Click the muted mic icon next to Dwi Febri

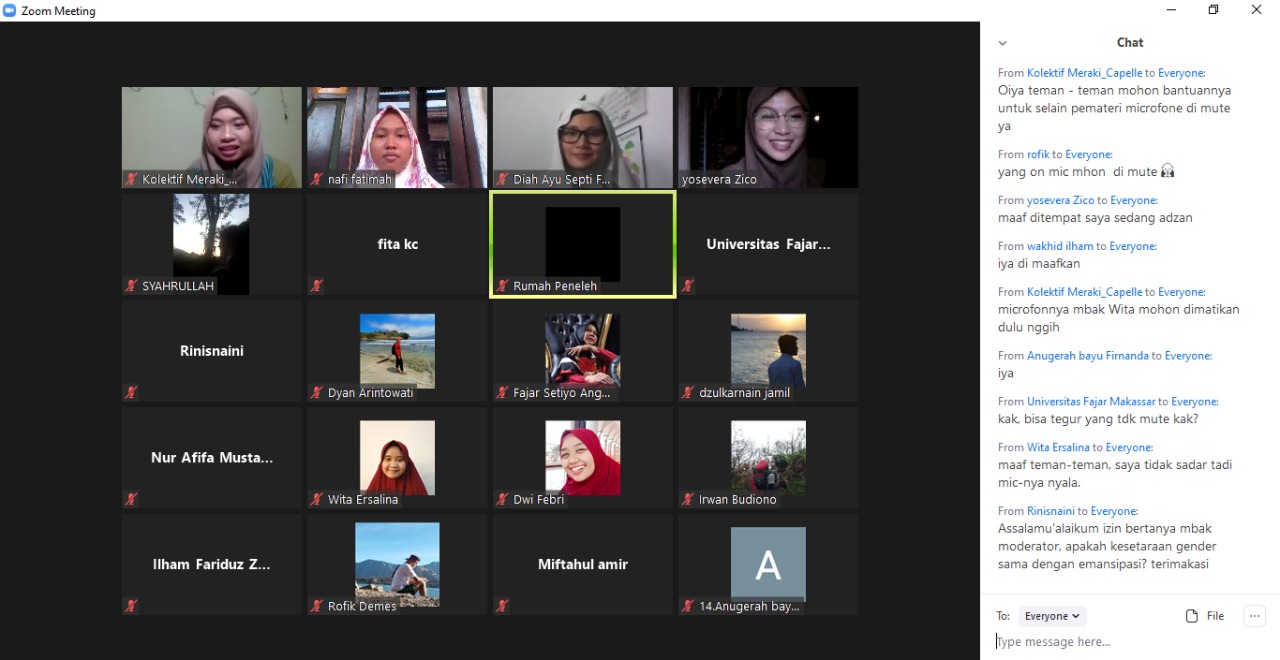point(502,499)
